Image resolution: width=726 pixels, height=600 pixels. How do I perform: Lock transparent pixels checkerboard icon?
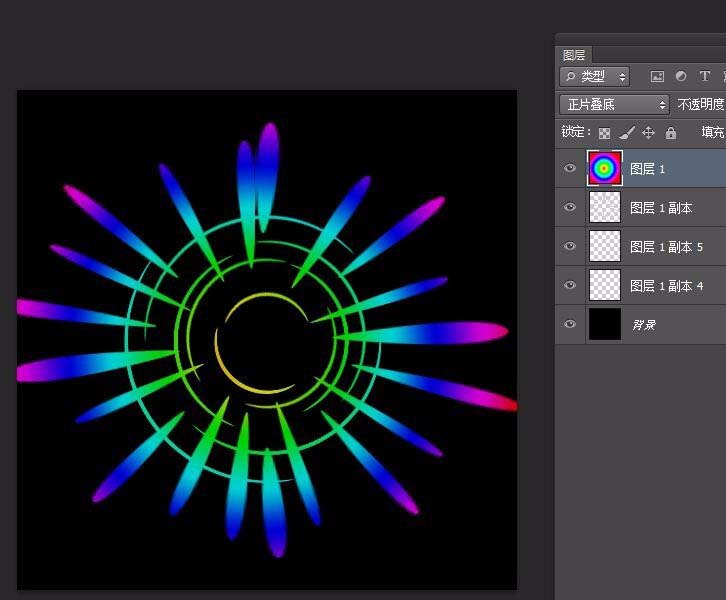coord(604,133)
